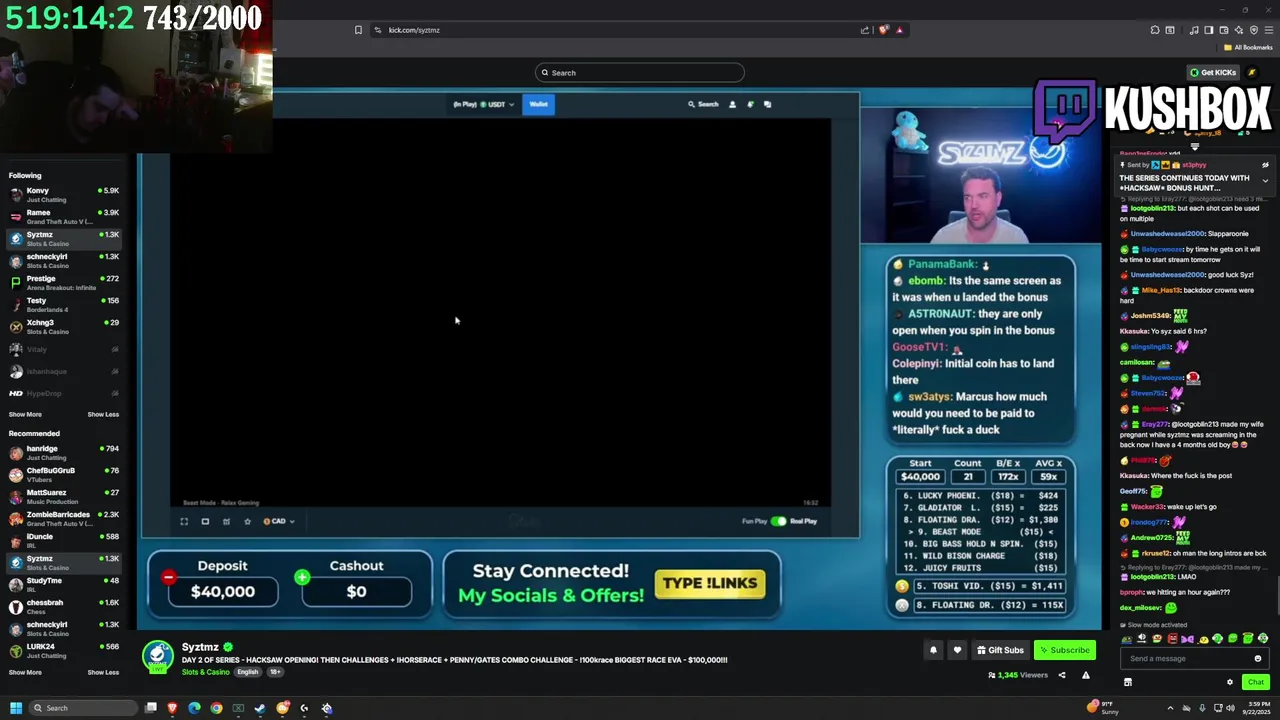Viewport: 1280px width, 720px height.
Task: Open Xchng3 channel in sidebar
Action: point(63,326)
